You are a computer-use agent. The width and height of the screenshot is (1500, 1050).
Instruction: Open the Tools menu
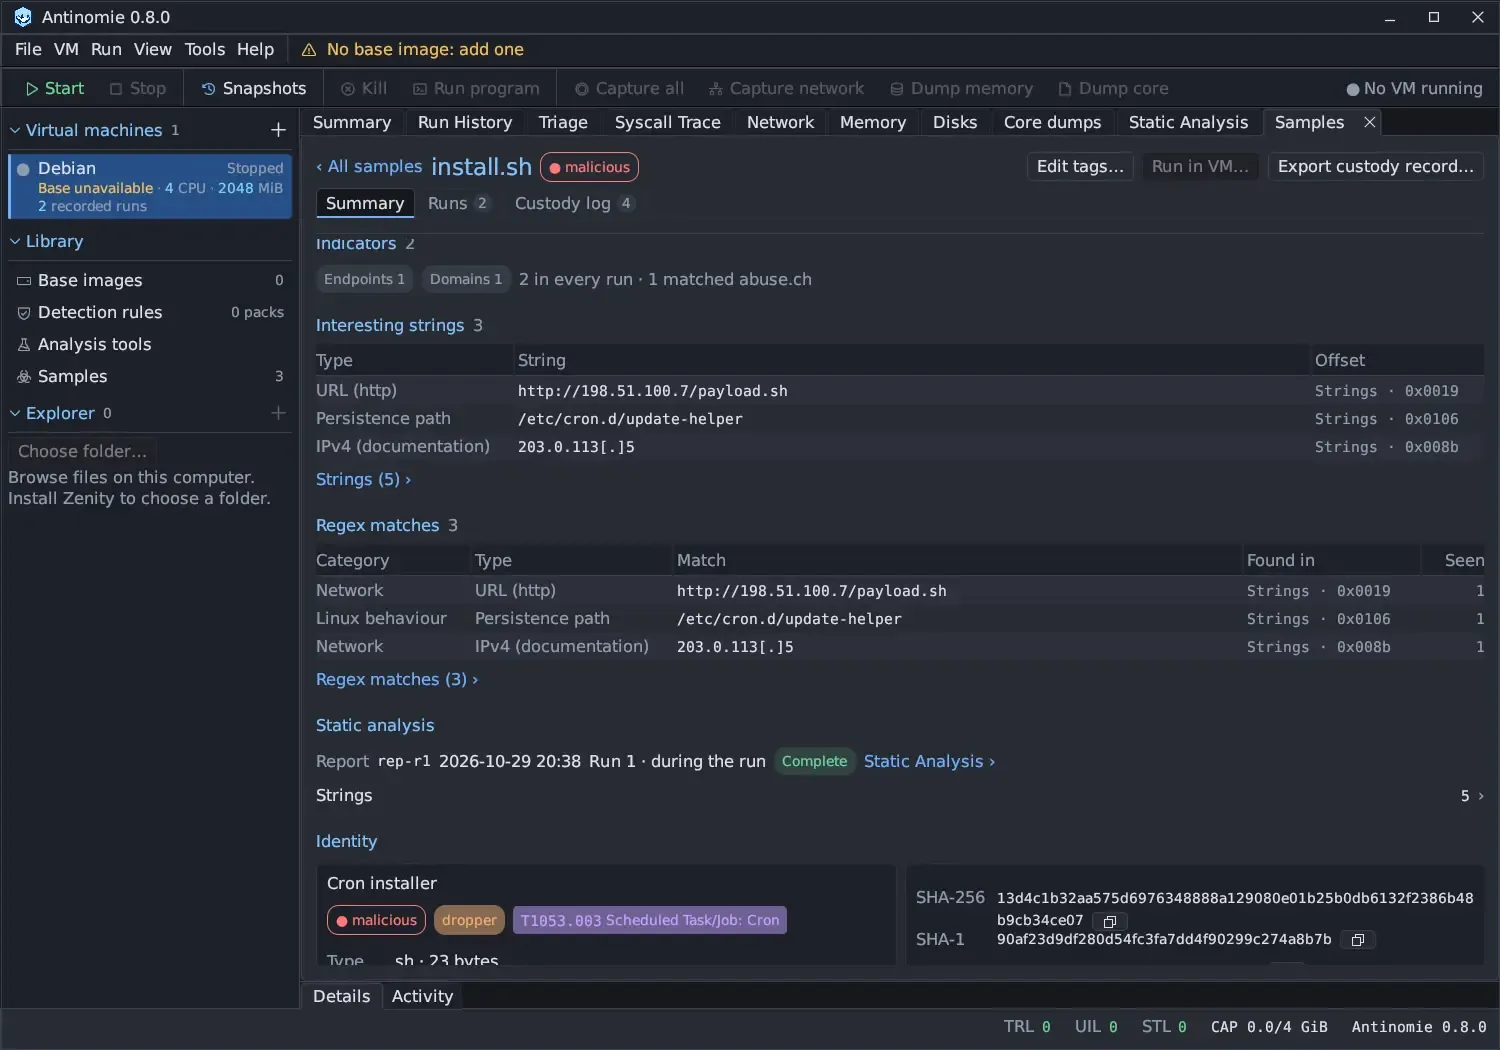point(205,50)
